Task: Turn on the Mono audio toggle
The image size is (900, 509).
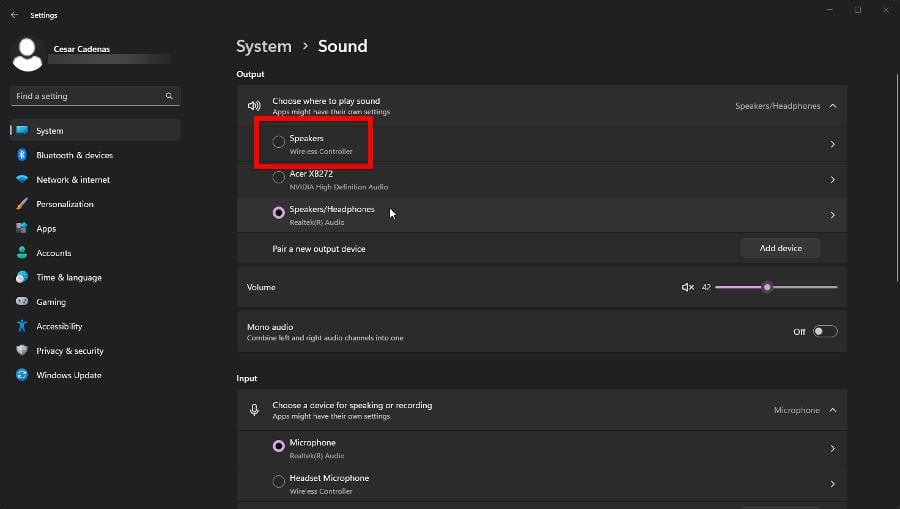Action: (x=824, y=331)
